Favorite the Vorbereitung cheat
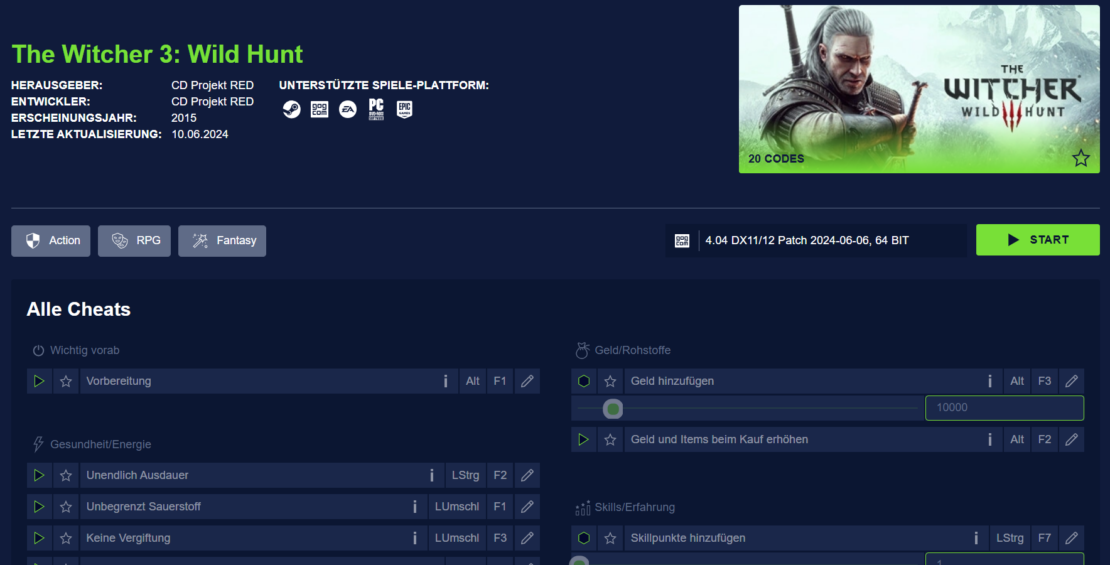This screenshot has width=1110, height=565. (x=66, y=381)
